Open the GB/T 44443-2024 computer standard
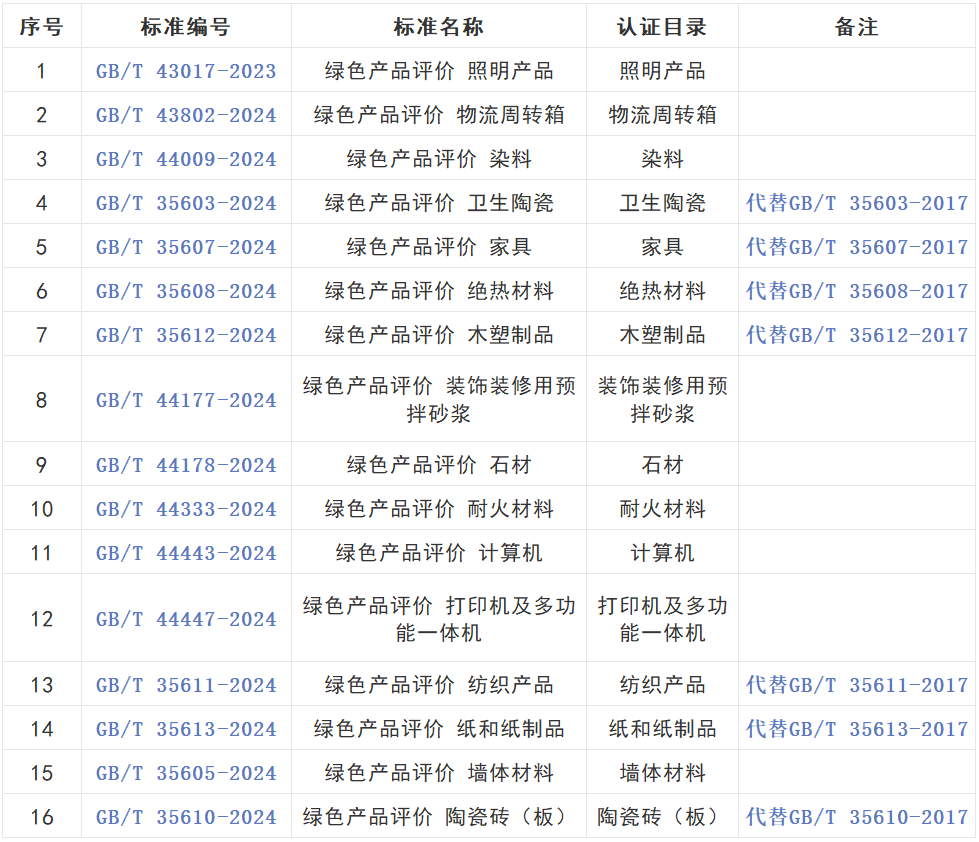This screenshot has height=842, width=979. pyautogui.click(x=186, y=553)
